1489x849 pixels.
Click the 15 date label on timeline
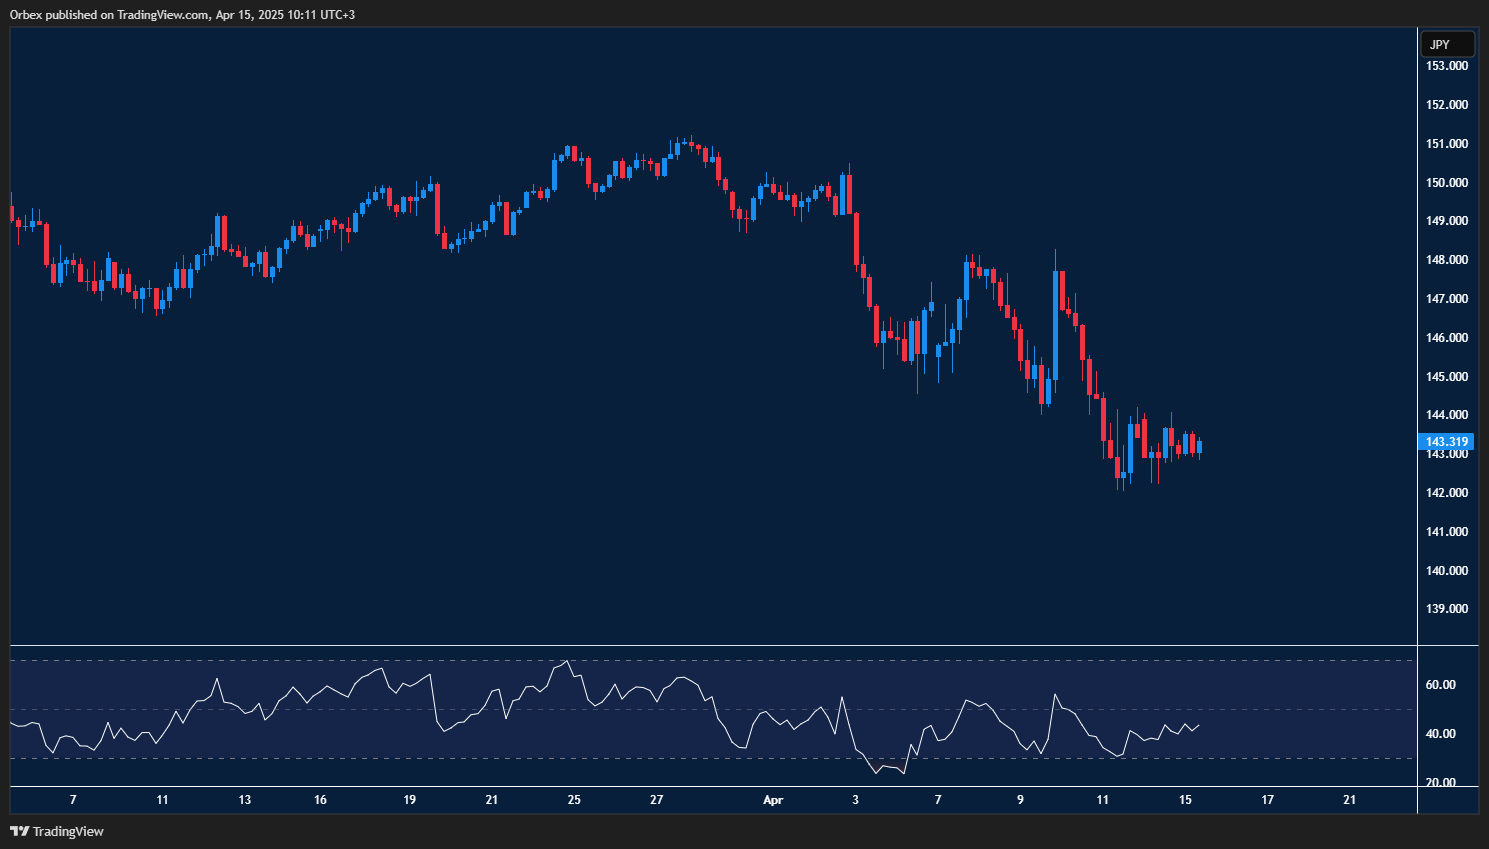(x=1185, y=800)
